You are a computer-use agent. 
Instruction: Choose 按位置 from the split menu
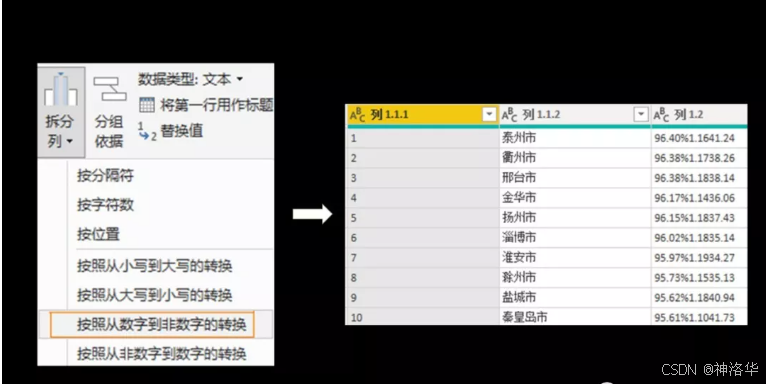(98, 234)
